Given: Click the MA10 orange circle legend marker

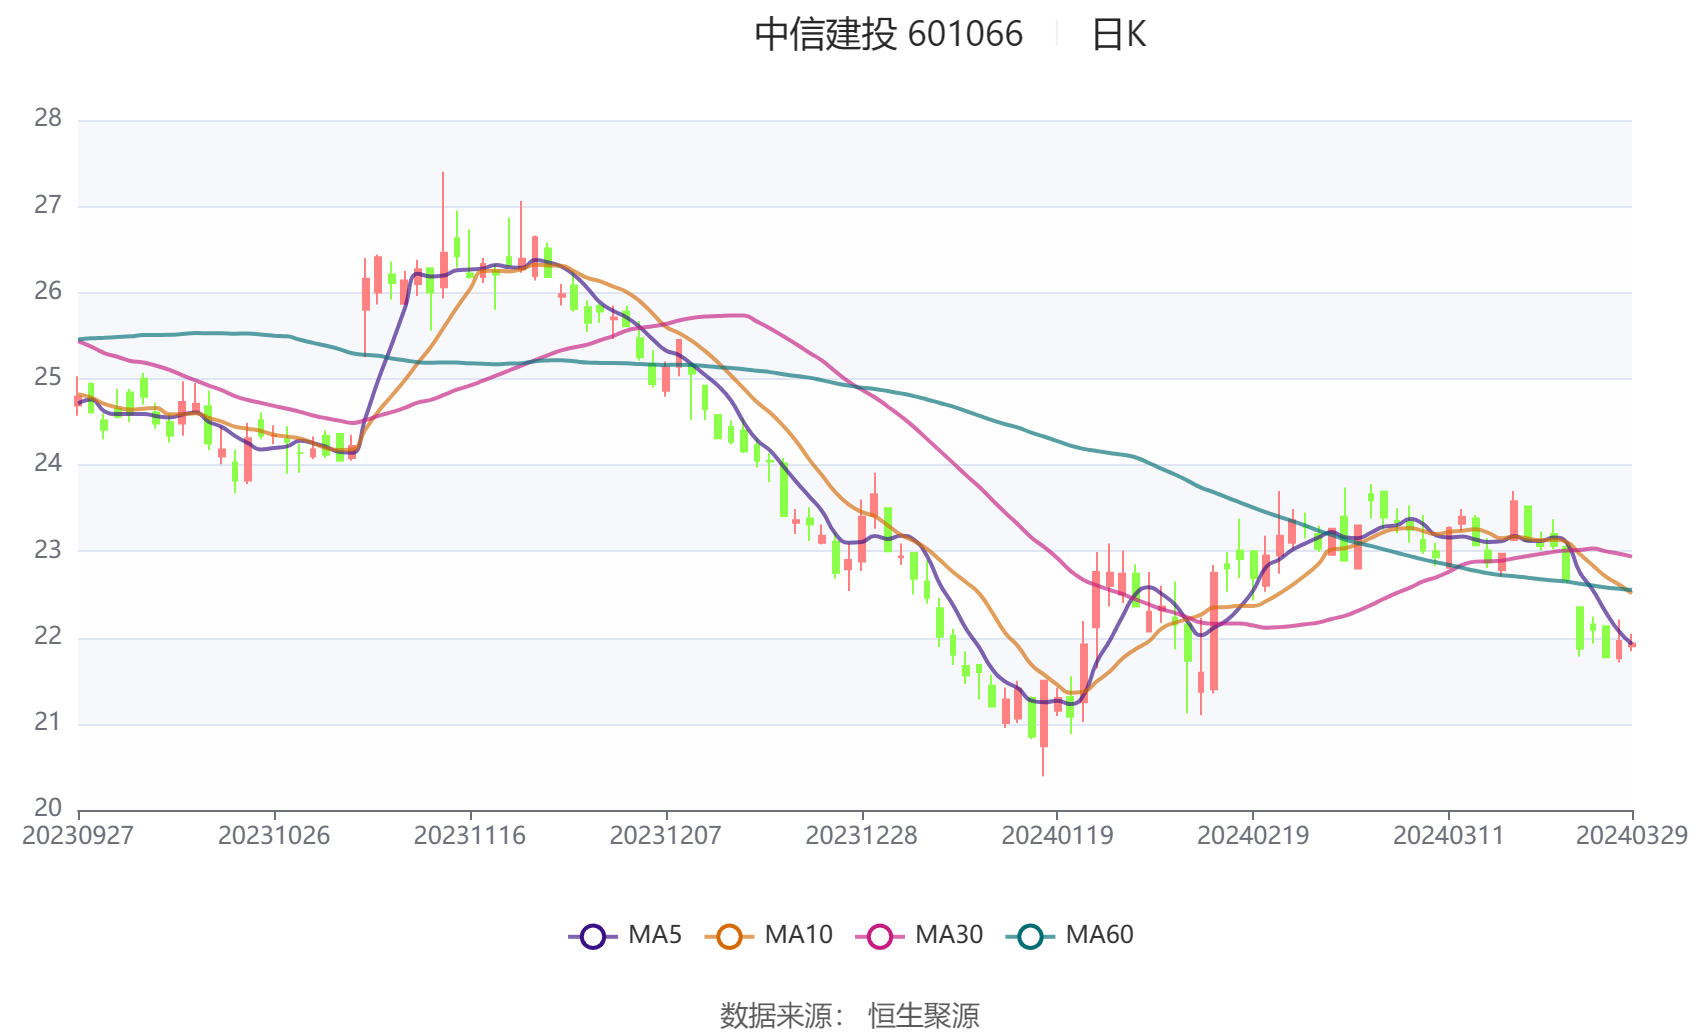Looking at the screenshot, I should pos(729,936).
